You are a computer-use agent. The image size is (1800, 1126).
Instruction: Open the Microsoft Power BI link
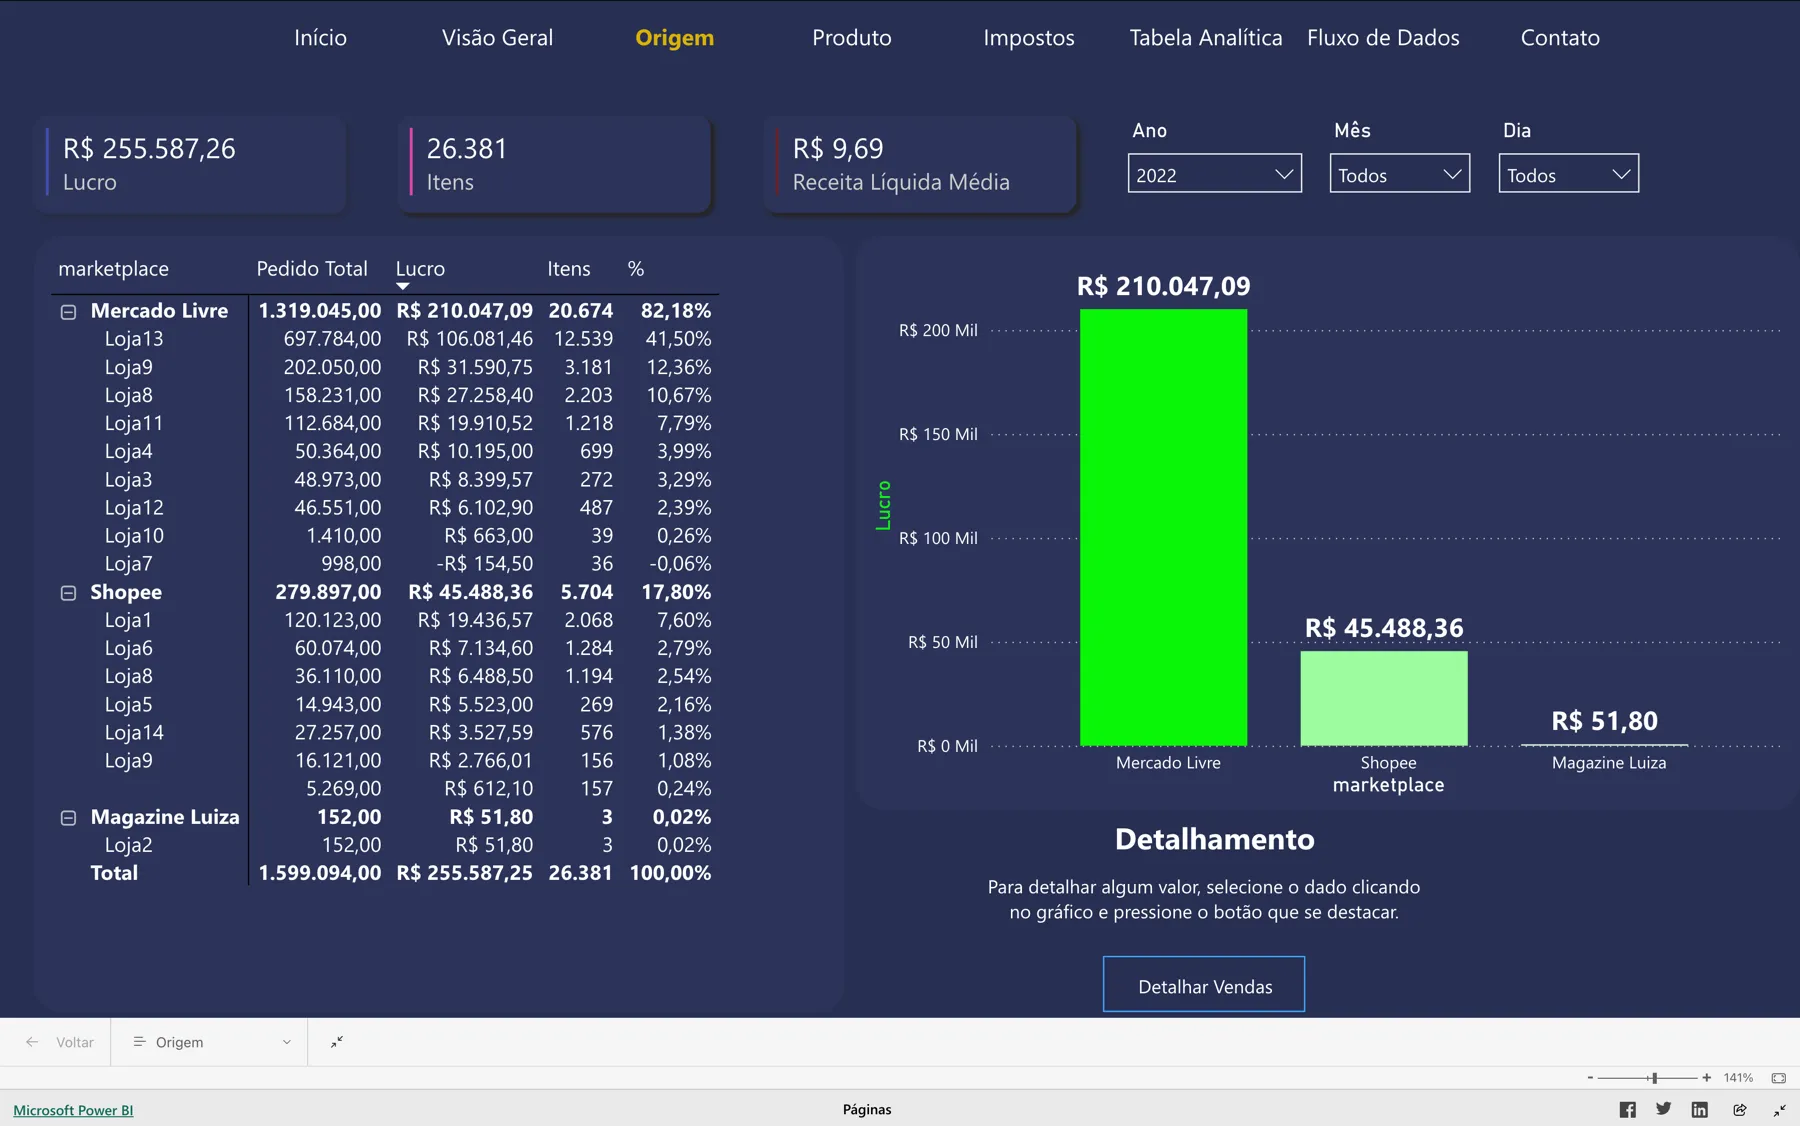pos(72,1110)
